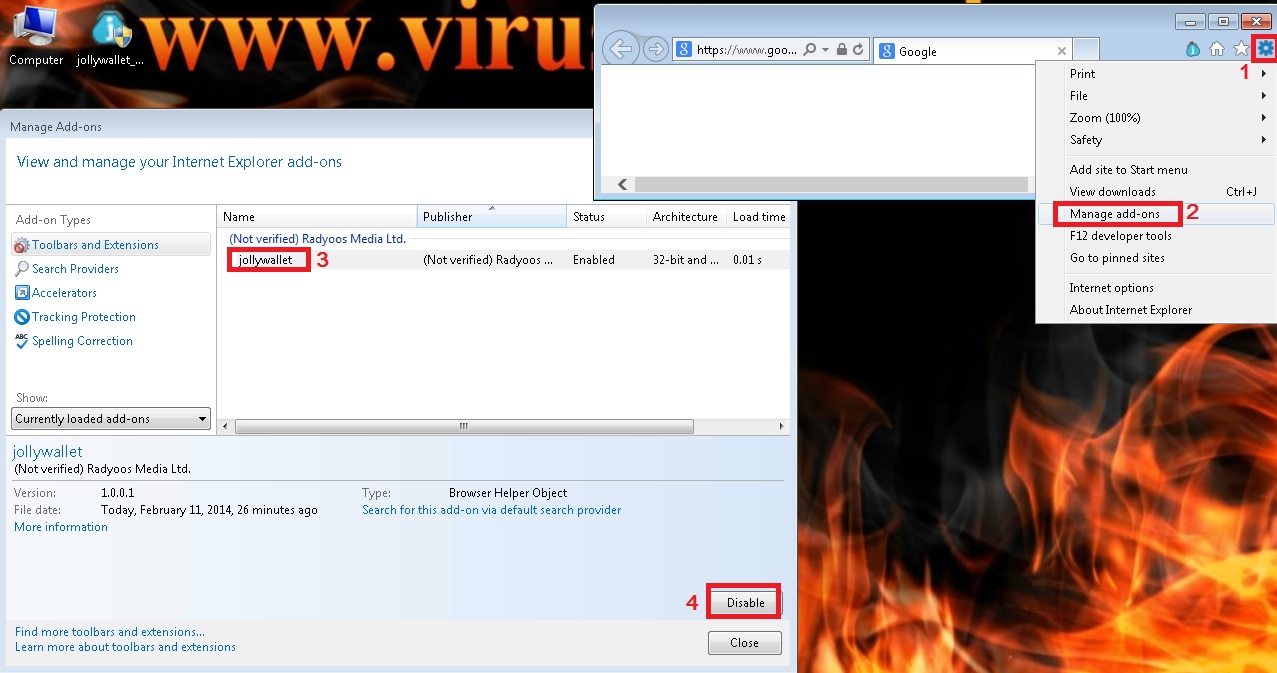Select the jollywallet add-on row

[x=504, y=260]
